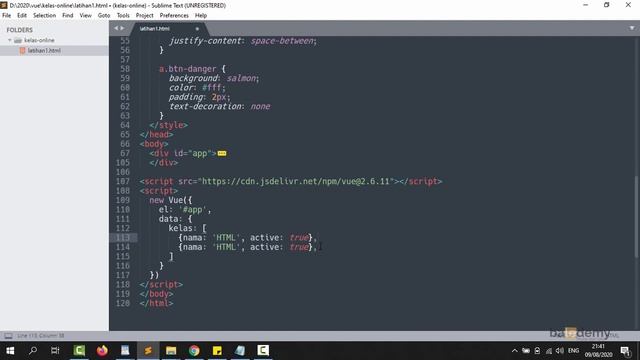Click the Line 113 position text in the status bar
Image resolution: width=640 pixels, height=360 pixels.
pos(40,336)
